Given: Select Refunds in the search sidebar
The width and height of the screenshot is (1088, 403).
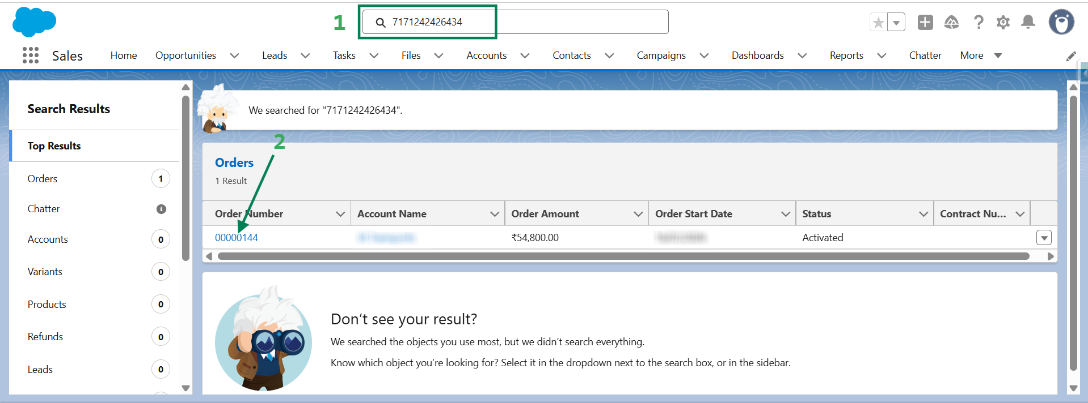Looking at the screenshot, I should point(94,336).
